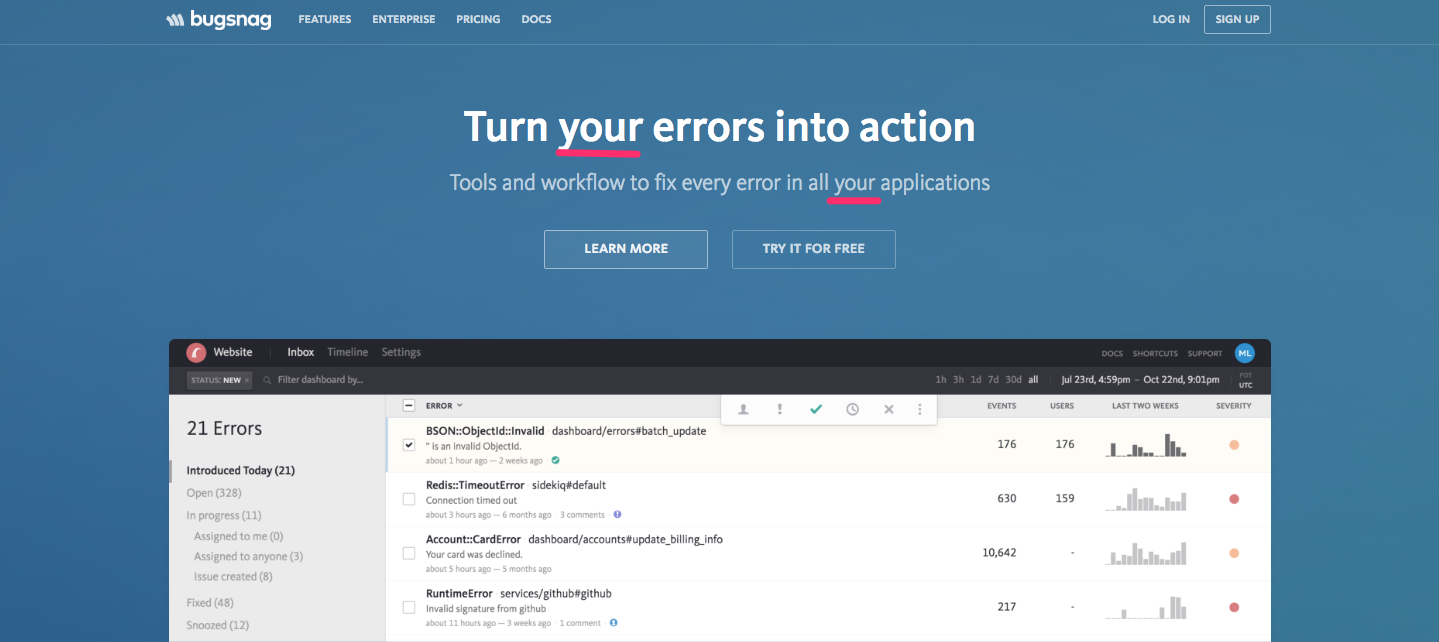
Task: Click the BSON::ObjectId::Invalid error title
Action: pos(485,431)
